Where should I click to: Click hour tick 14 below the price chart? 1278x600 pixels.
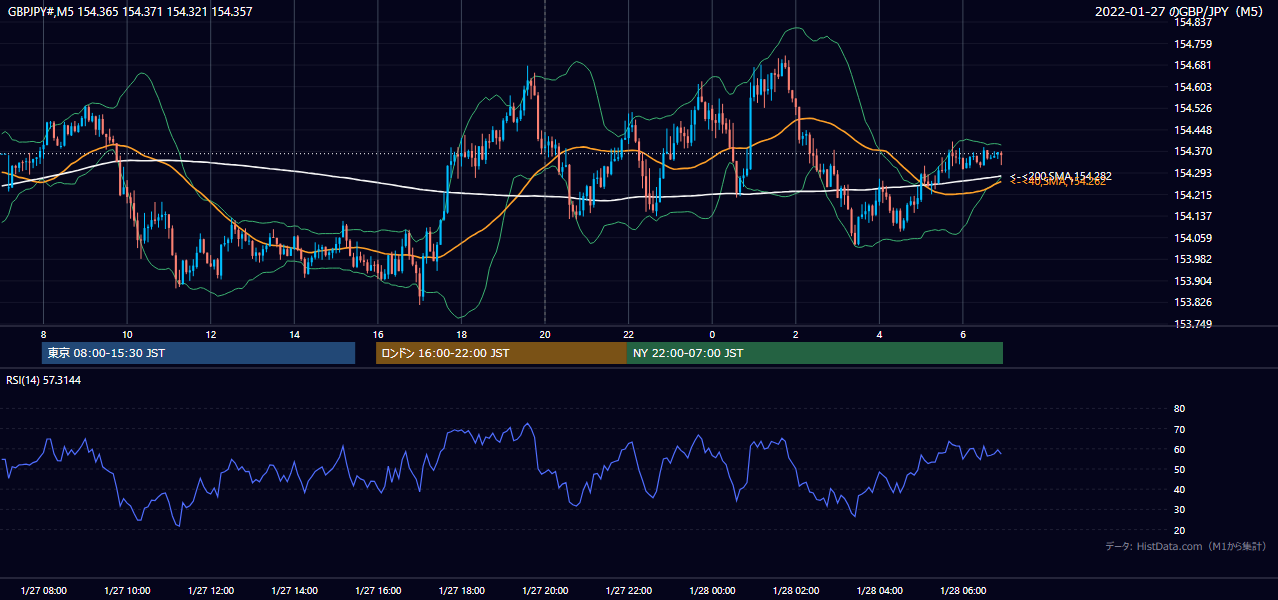(x=294, y=334)
